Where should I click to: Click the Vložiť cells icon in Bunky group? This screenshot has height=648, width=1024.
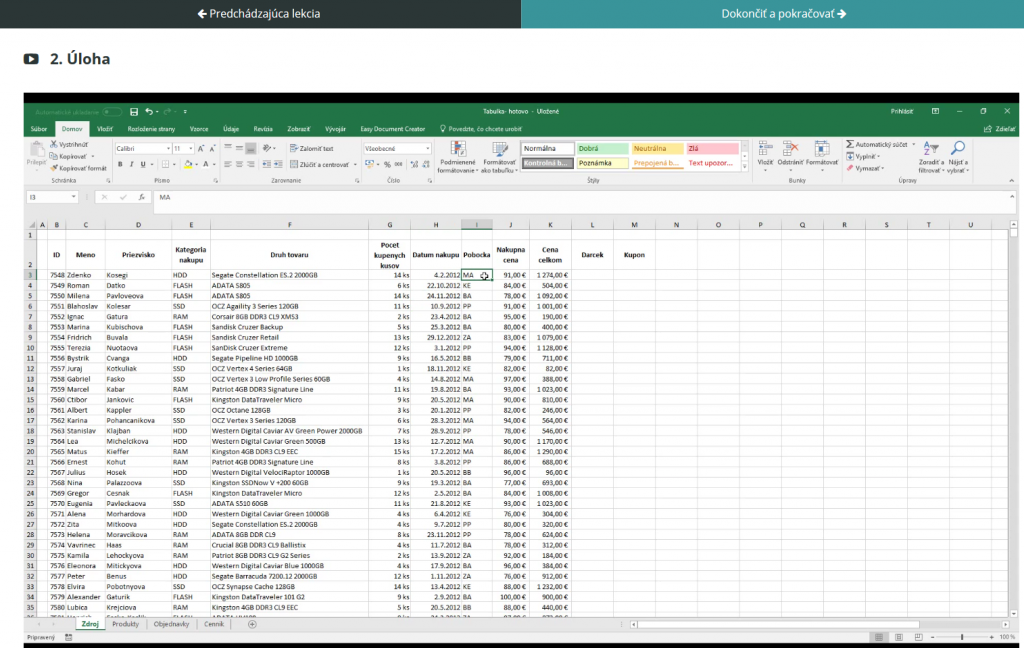point(765,149)
